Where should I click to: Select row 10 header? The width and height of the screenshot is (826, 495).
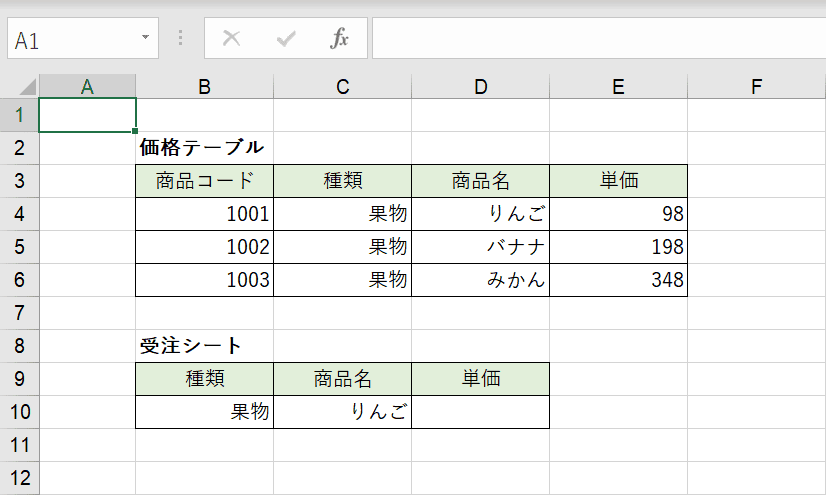pyautogui.click(x=19, y=412)
